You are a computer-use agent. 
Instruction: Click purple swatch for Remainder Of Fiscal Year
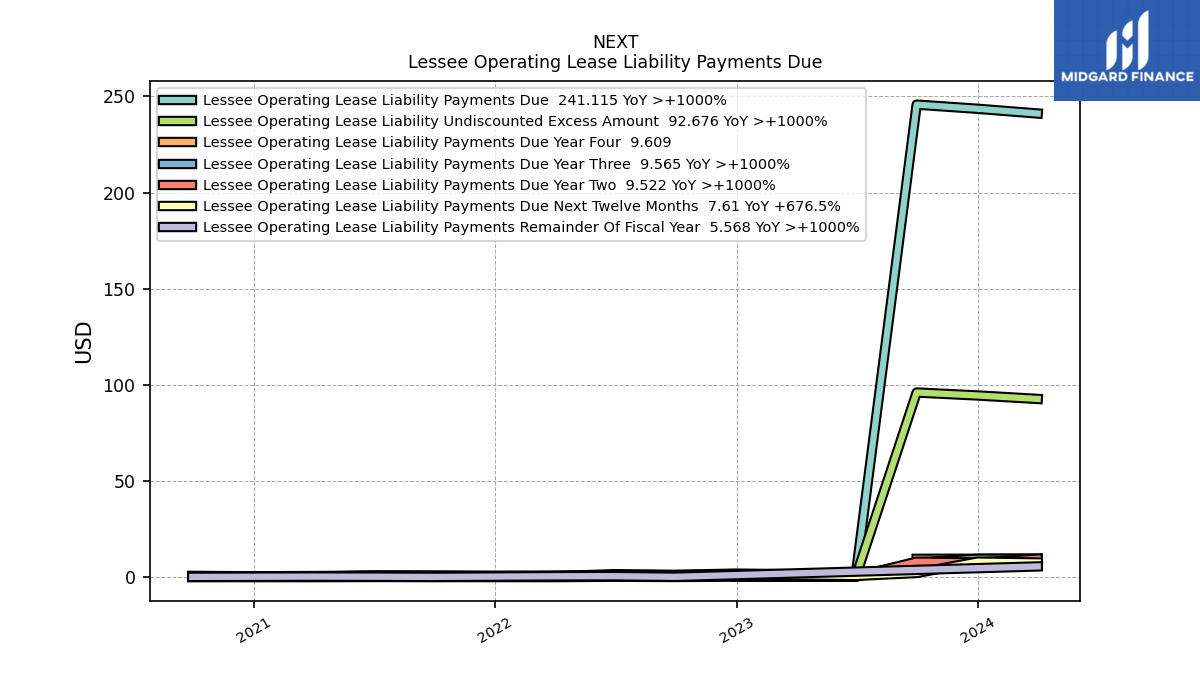click(177, 227)
